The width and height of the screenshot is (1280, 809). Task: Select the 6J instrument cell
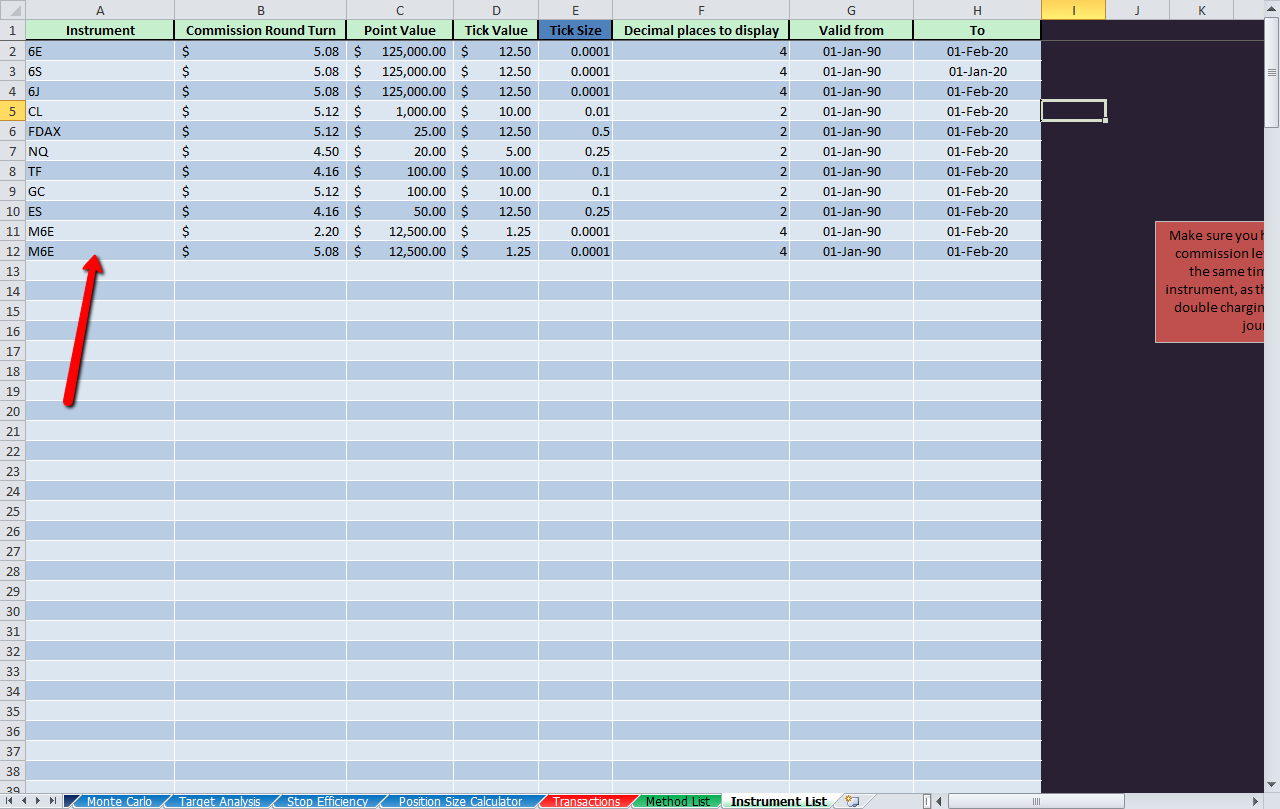100,91
